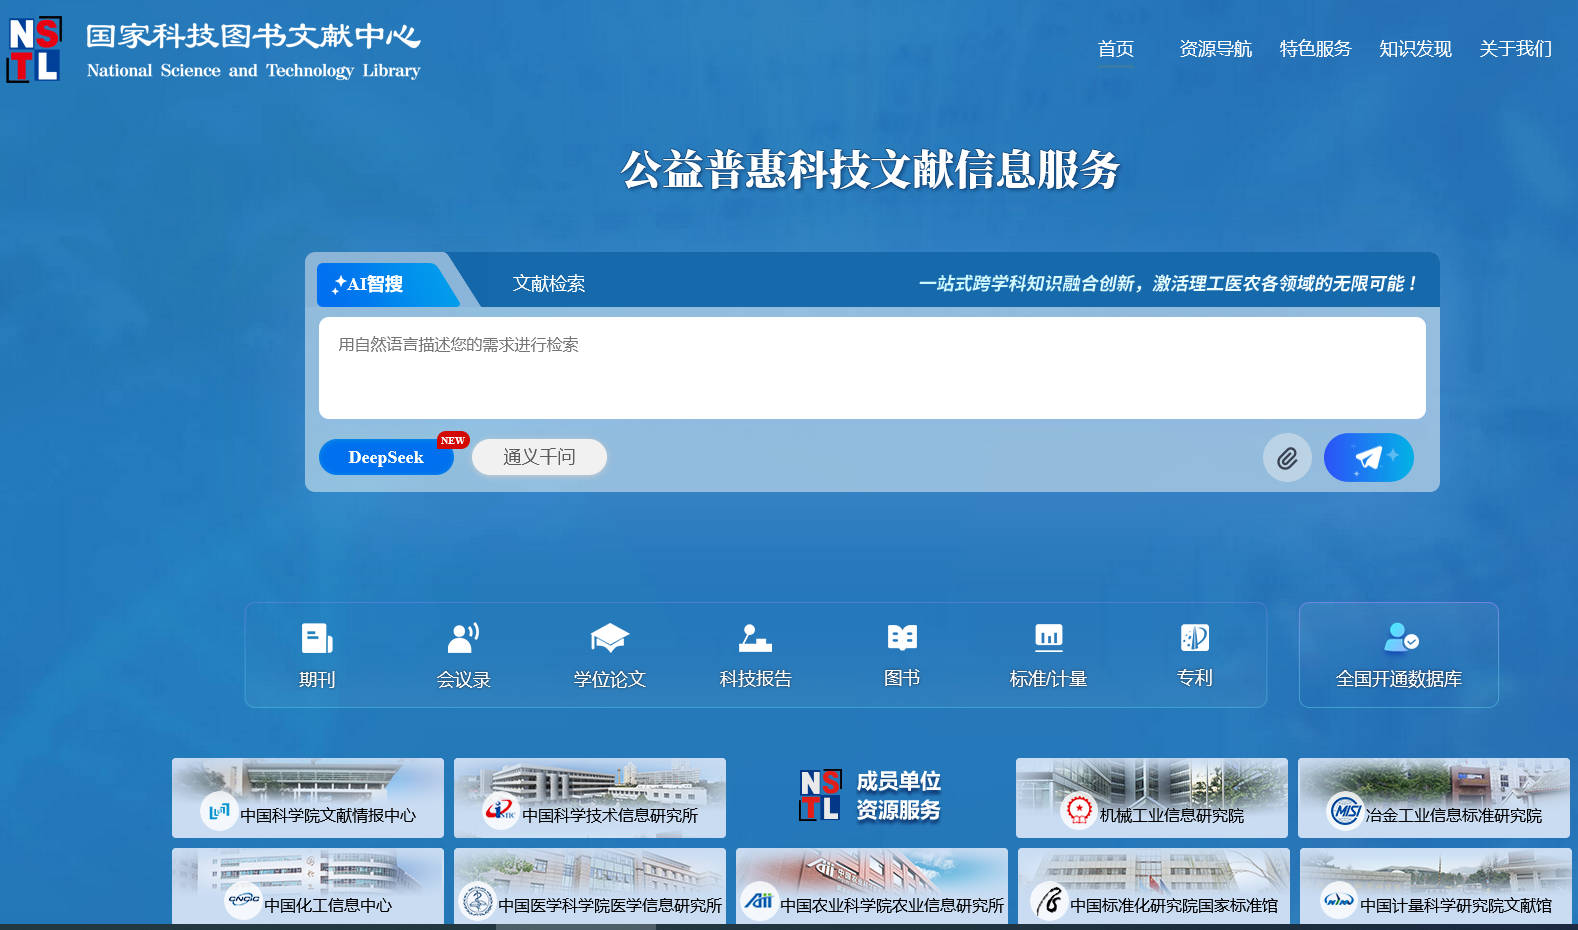Switch to the 文献检索 tab
The width and height of the screenshot is (1578, 930).
pos(549,284)
